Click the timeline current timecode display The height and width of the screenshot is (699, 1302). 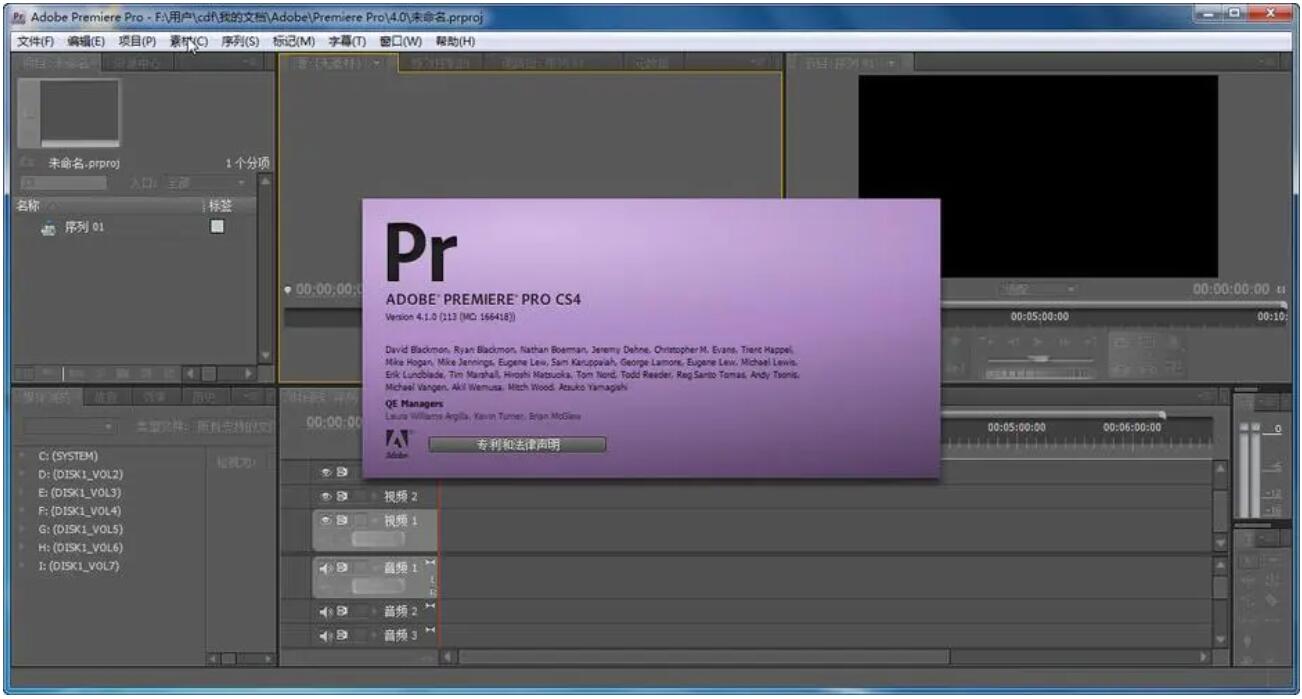pos(334,422)
